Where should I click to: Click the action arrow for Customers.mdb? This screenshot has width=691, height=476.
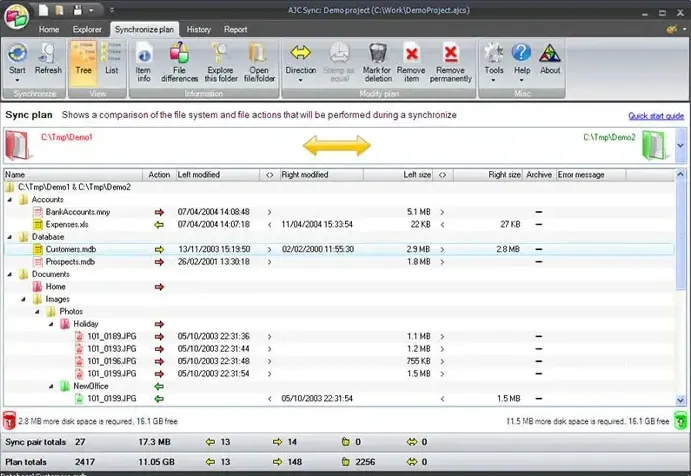click(x=159, y=249)
